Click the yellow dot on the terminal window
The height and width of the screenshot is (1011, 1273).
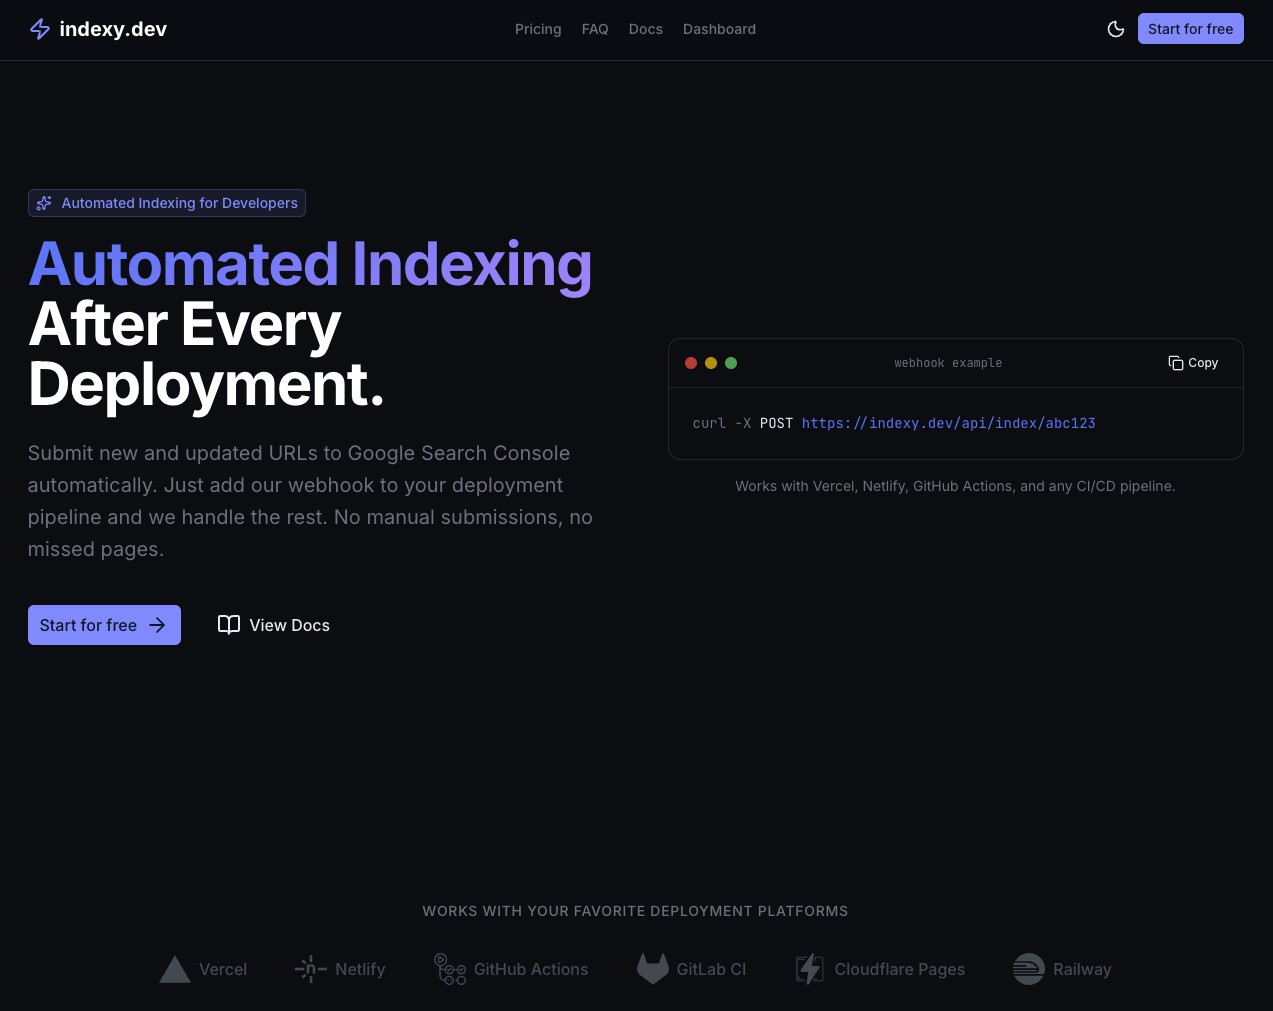711,363
